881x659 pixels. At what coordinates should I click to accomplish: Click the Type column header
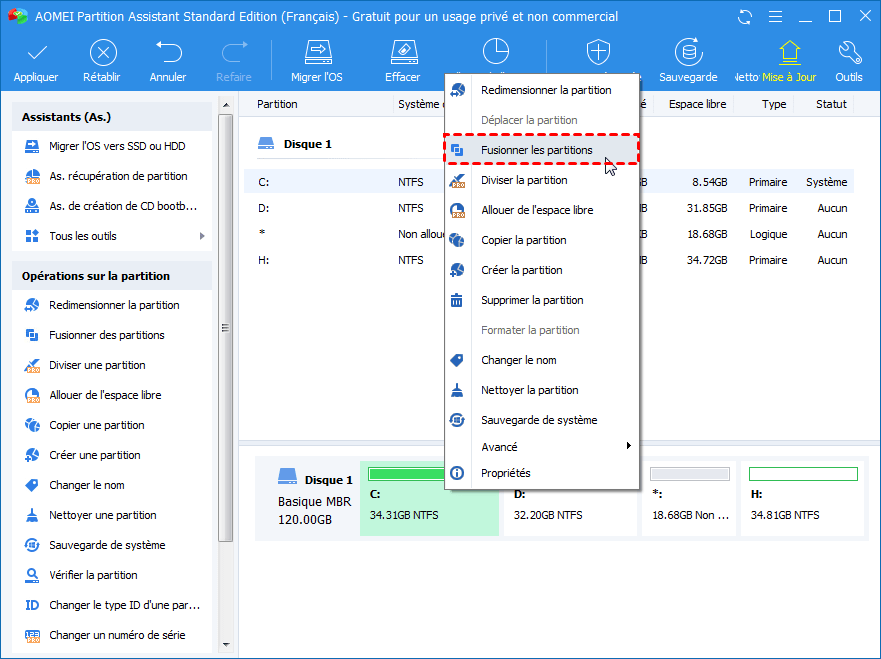(x=774, y=104)
